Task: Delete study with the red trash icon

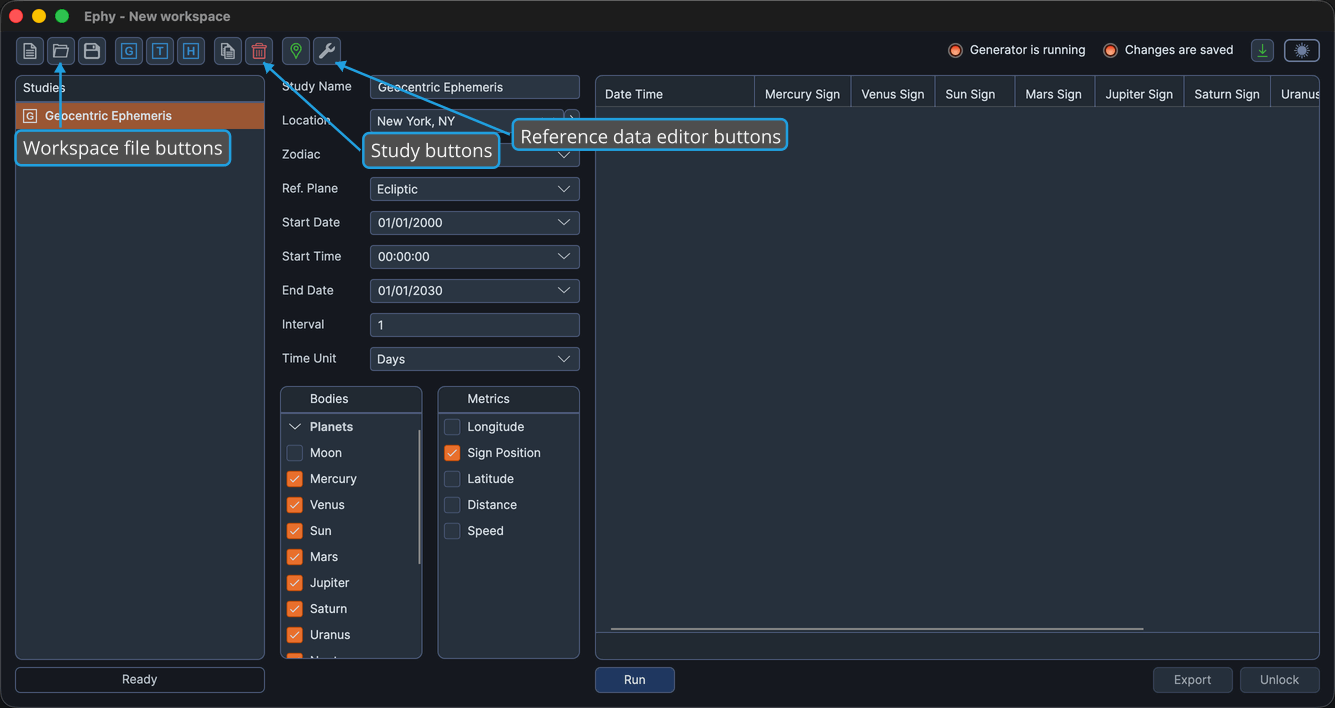Action: 259,51
